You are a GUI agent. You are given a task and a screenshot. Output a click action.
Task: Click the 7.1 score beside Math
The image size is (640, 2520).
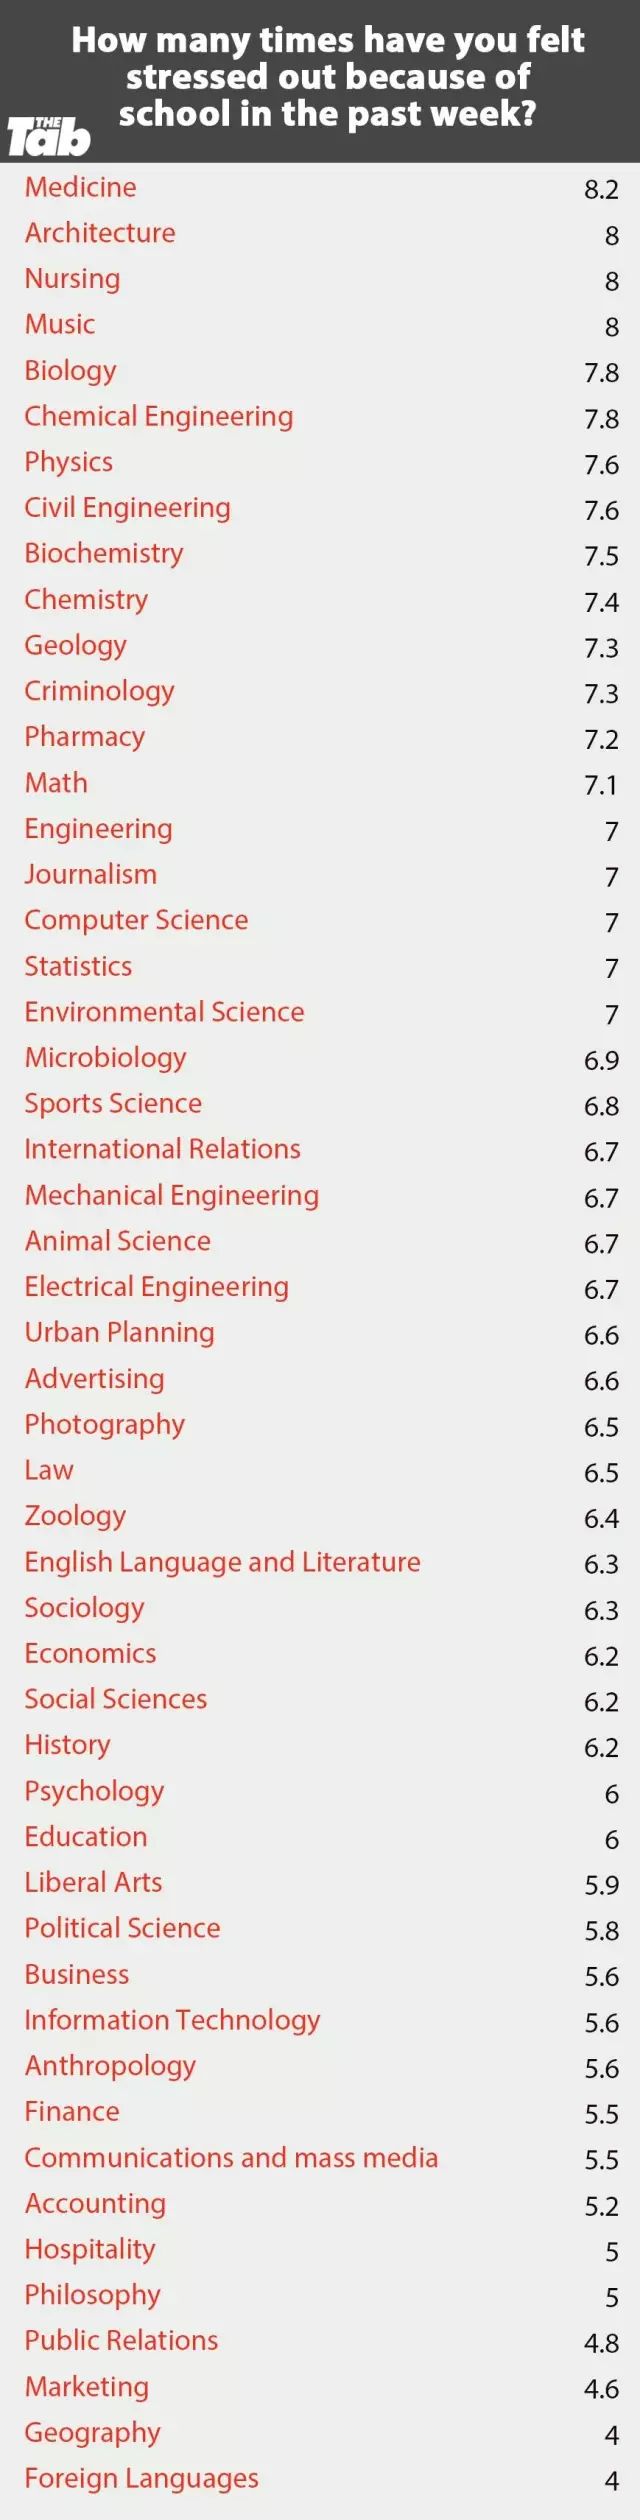pyautogui.click(x=601, y=785)
